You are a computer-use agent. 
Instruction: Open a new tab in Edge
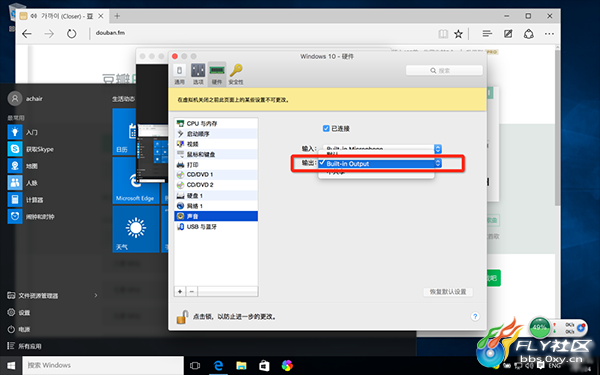click(x=117, y=16)
